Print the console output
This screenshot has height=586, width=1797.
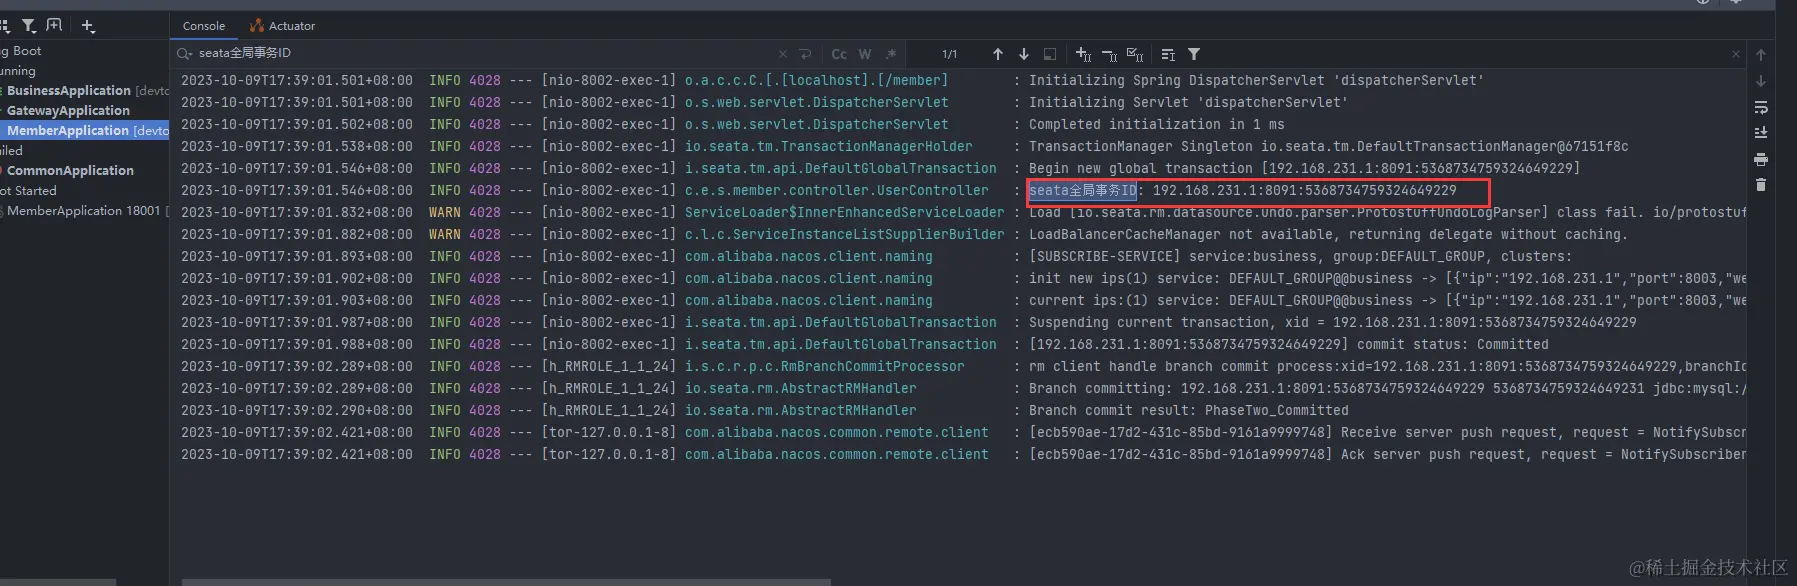click(1761, 159)
